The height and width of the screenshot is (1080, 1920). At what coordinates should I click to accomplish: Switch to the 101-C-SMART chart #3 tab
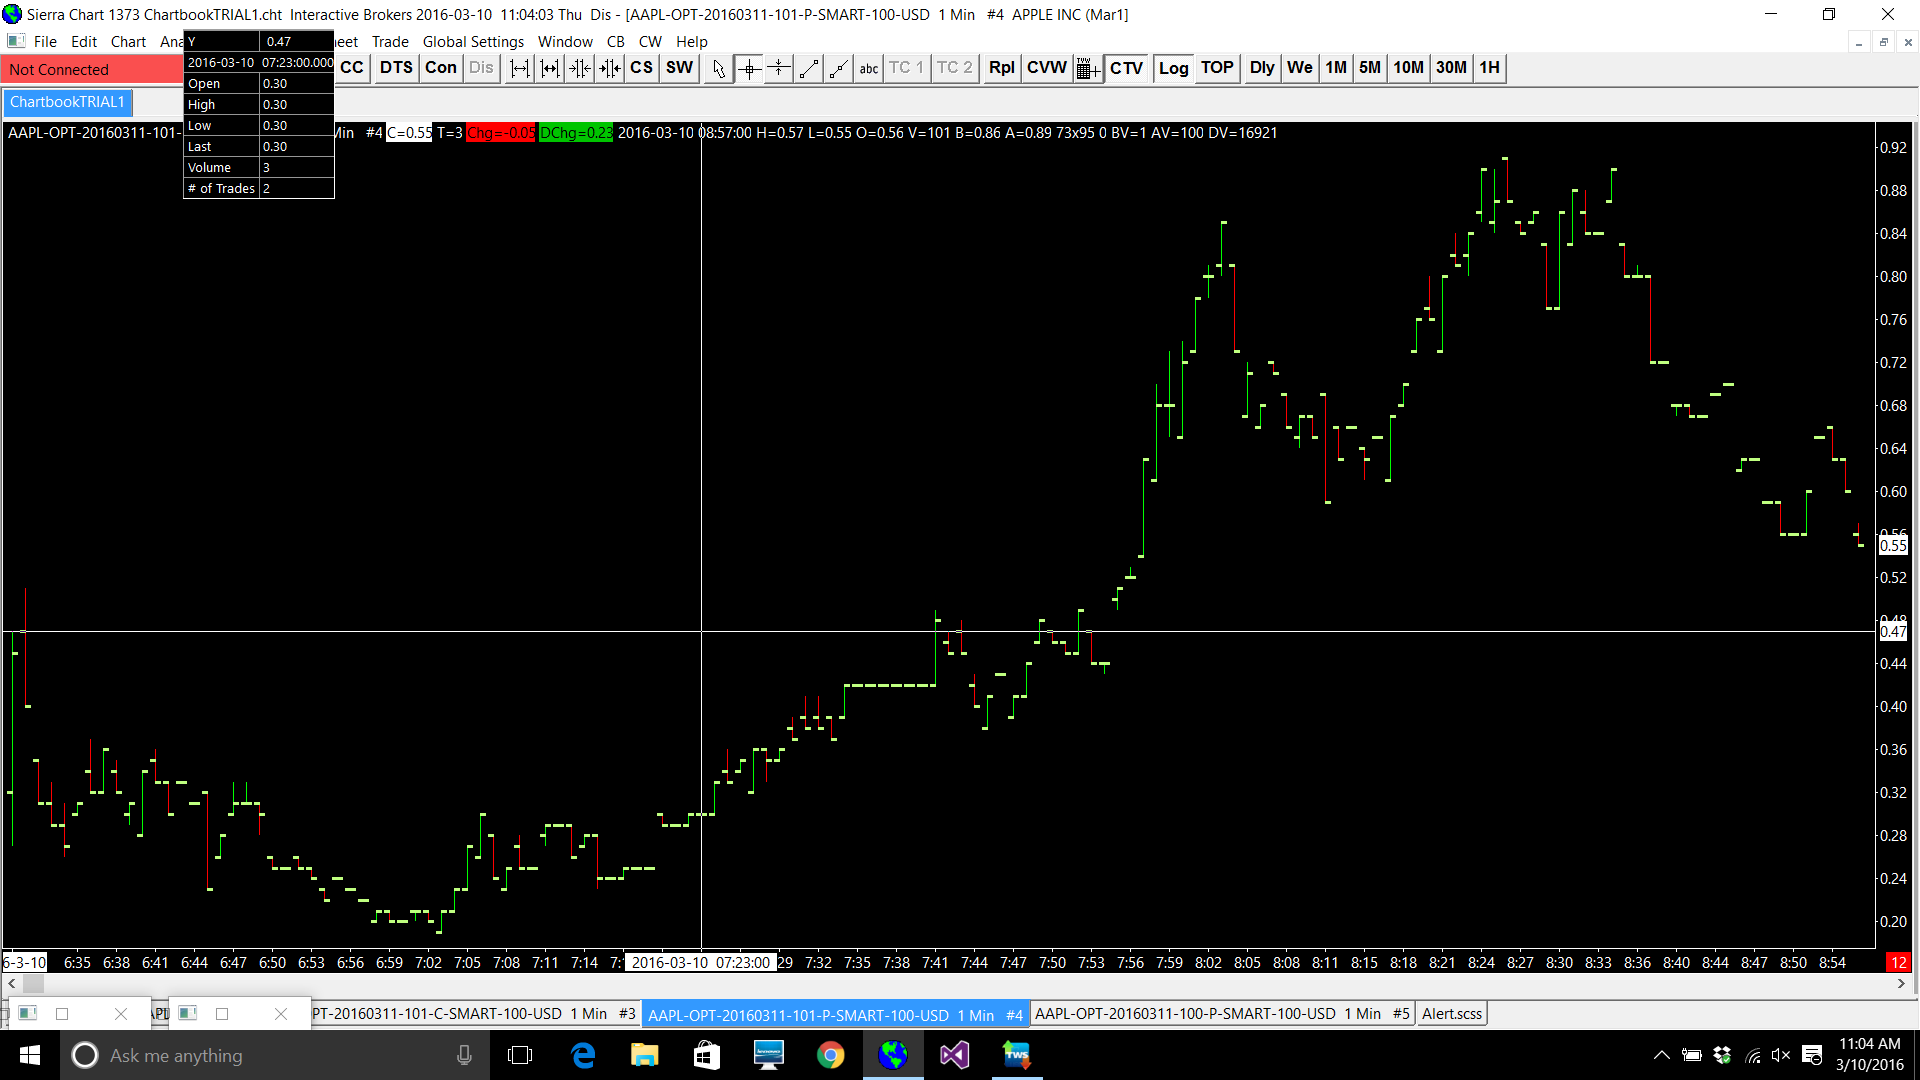pos(474,1014)
